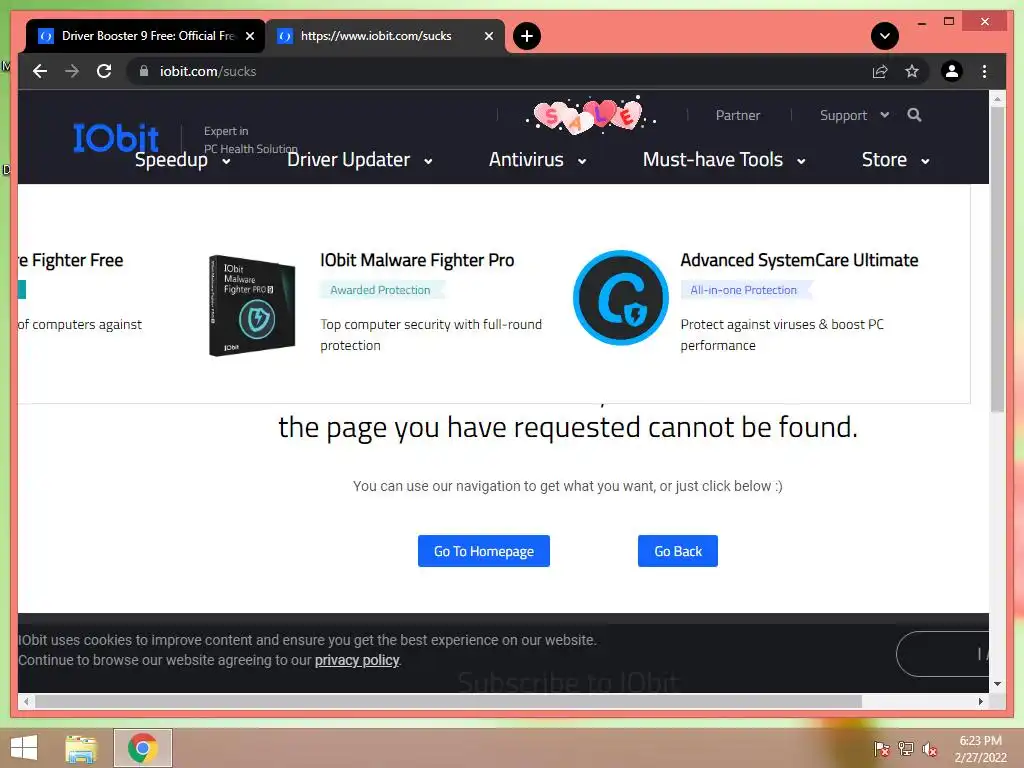Image resolution: width=1024 pixels, height=768 pixels.
Task: Open the Driver Updater menu
Action: coord(360,160)
